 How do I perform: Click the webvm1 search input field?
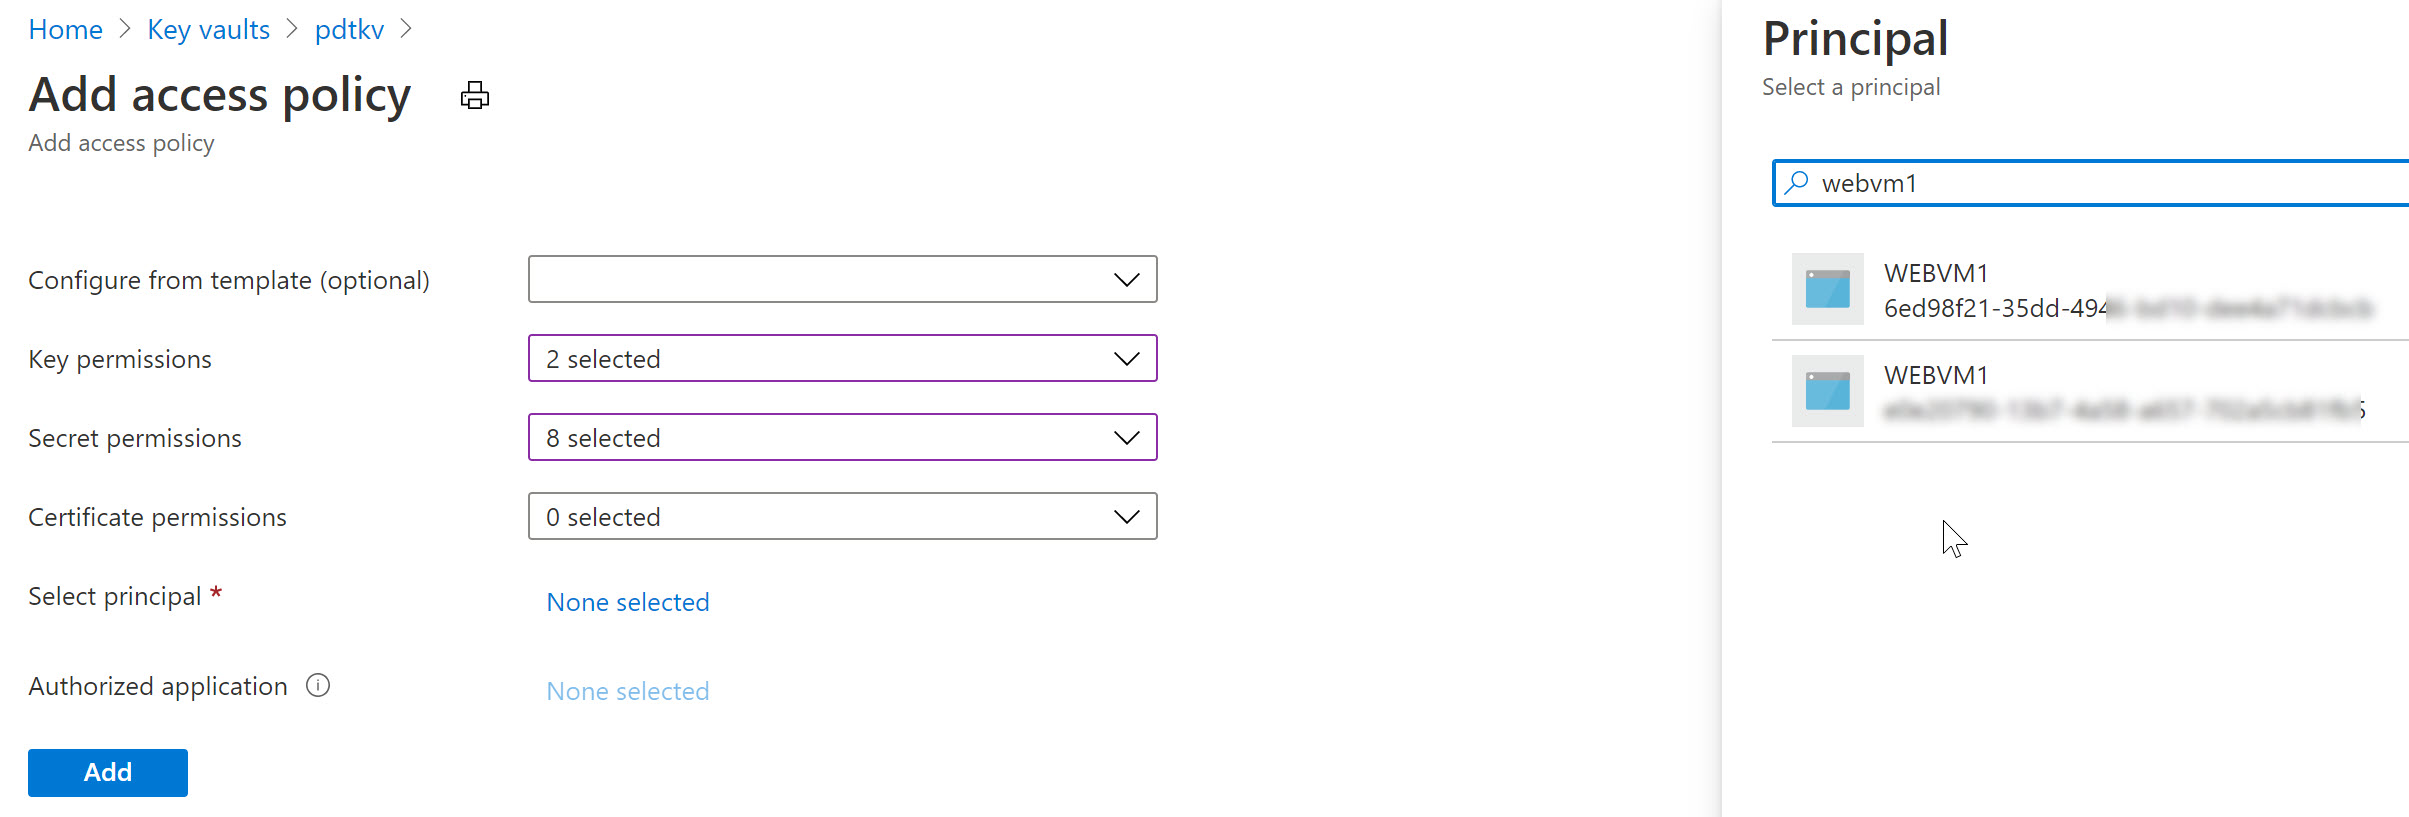pos(2000,183)
